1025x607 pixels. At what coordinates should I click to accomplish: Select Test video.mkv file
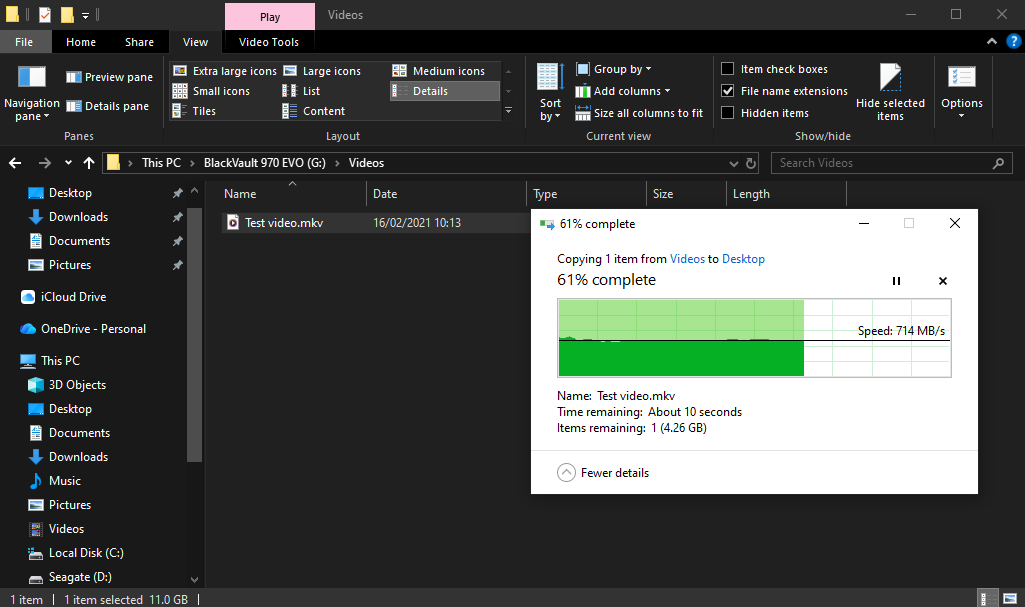284,223
